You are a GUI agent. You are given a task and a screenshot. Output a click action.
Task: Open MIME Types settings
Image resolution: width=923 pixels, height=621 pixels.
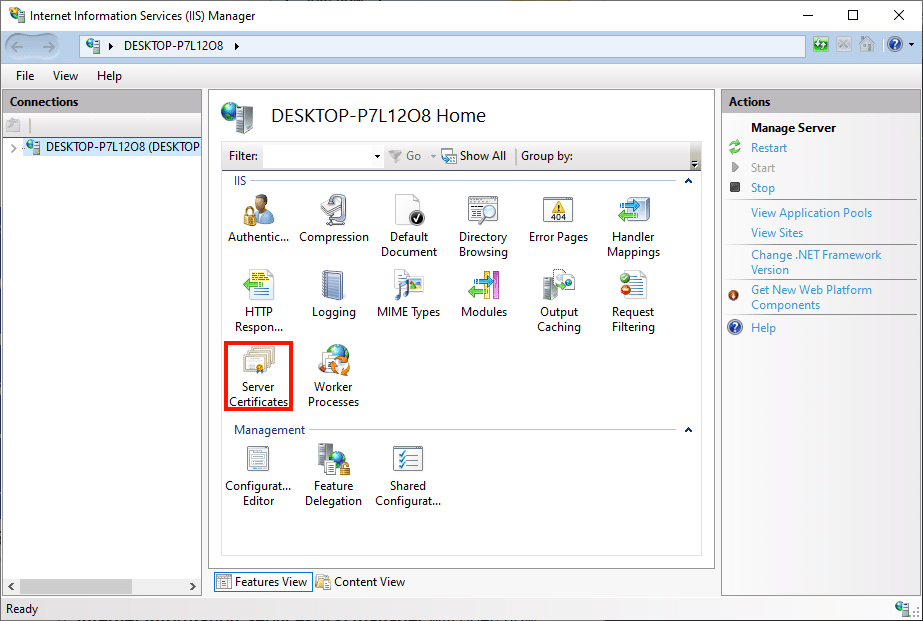(408, 293)
